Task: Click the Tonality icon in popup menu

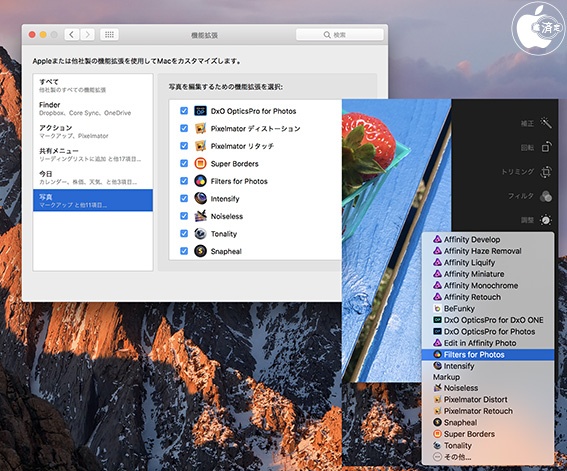Action: pos(437,445)
